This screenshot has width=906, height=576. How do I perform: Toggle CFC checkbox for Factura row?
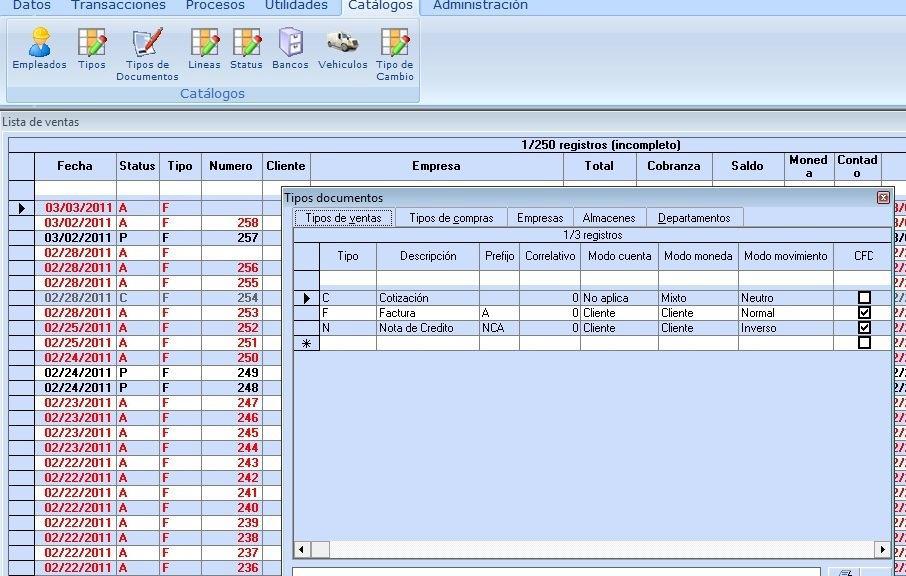pyautogui.click(x=864, y=313)
